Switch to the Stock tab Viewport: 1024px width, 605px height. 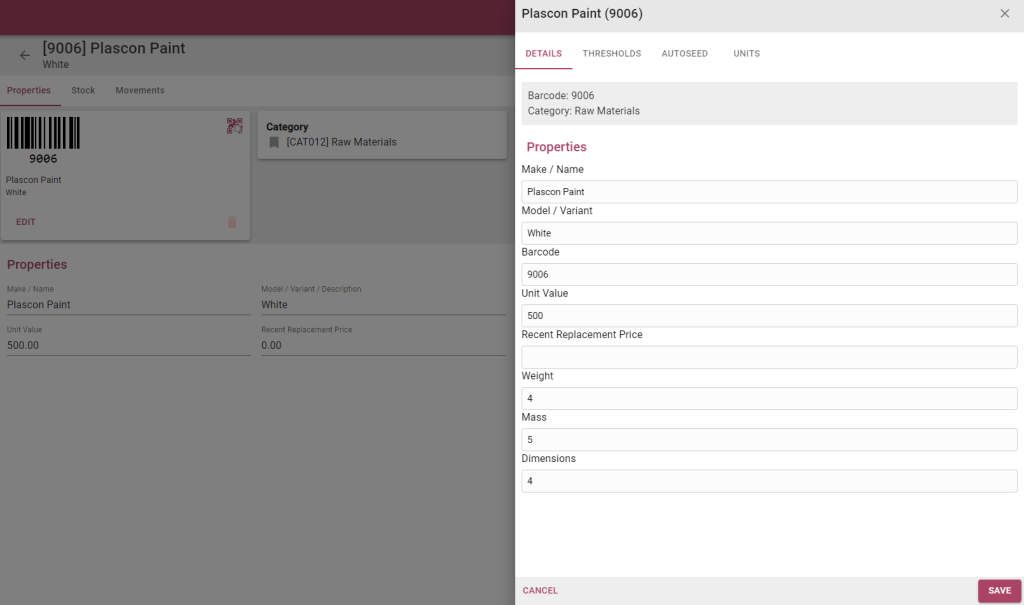click(83, 90)
